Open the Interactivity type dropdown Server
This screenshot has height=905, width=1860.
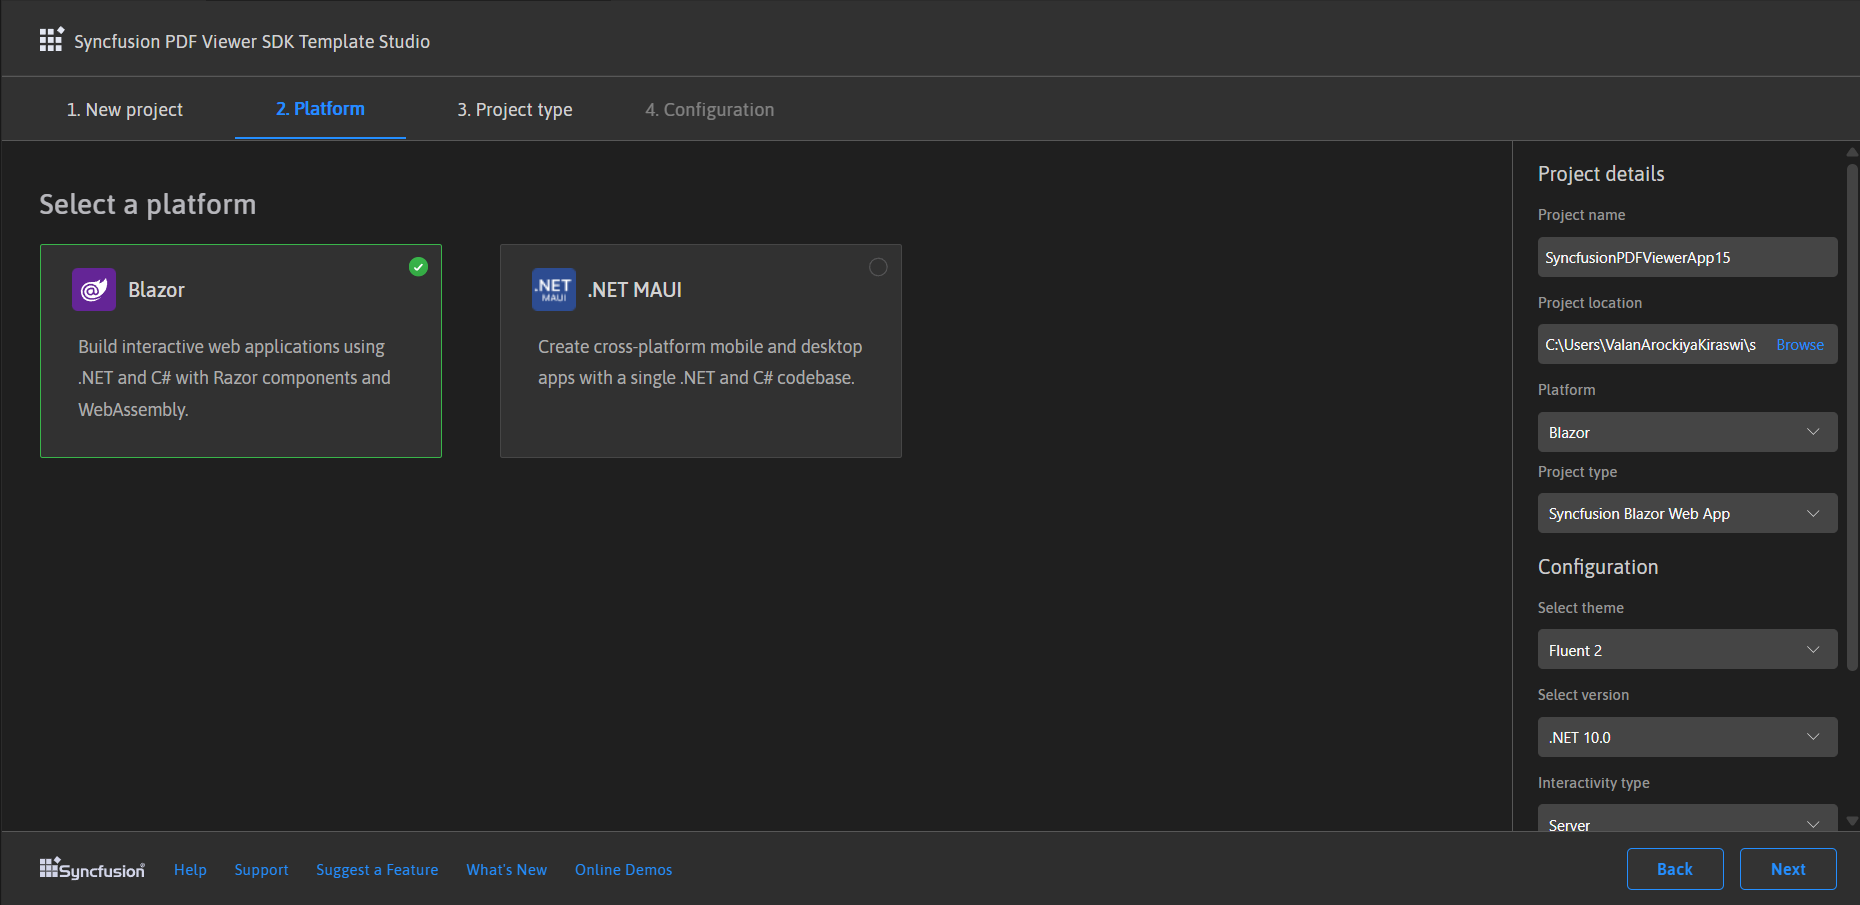pyautogui.click(x=1687, y=819)
